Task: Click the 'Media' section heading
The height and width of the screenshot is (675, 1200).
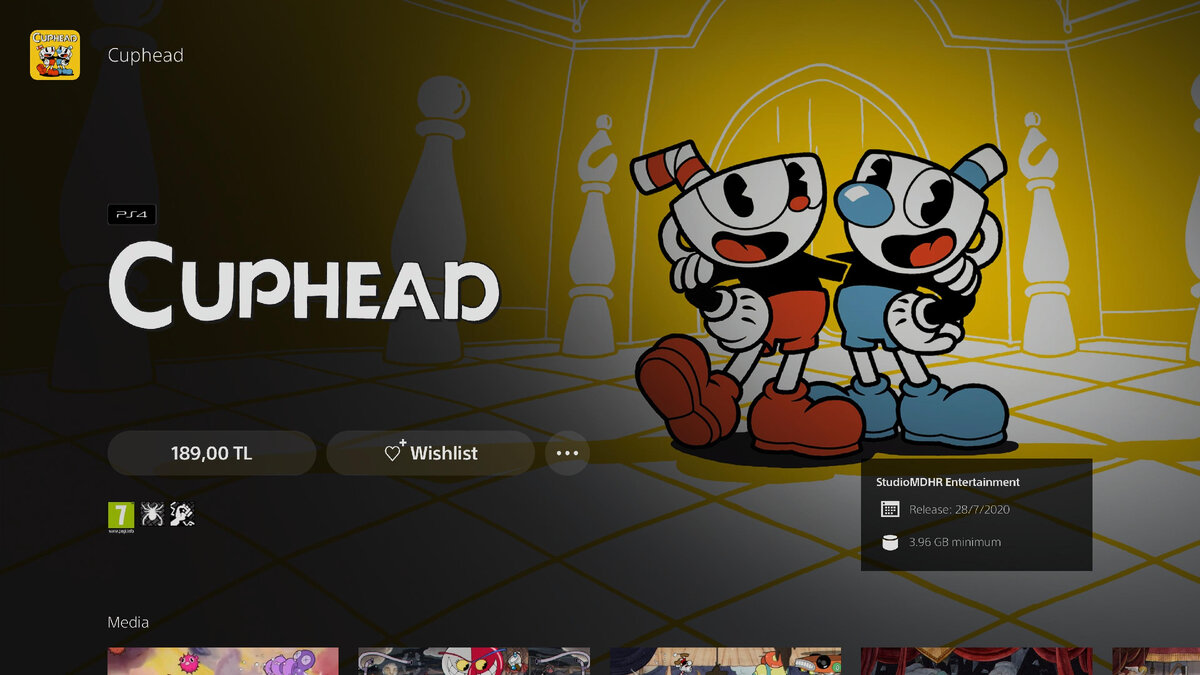Action: tap(128, 622)
